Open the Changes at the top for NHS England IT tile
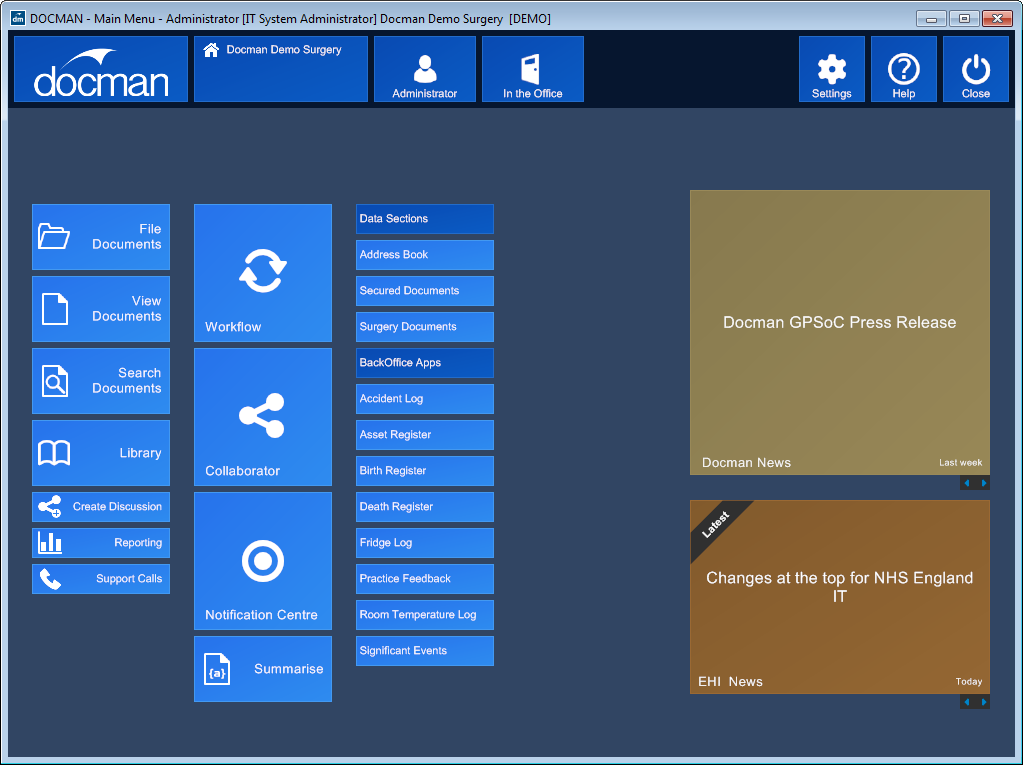The height and width of the screenshot is (765, 1023). click(840, 597)
